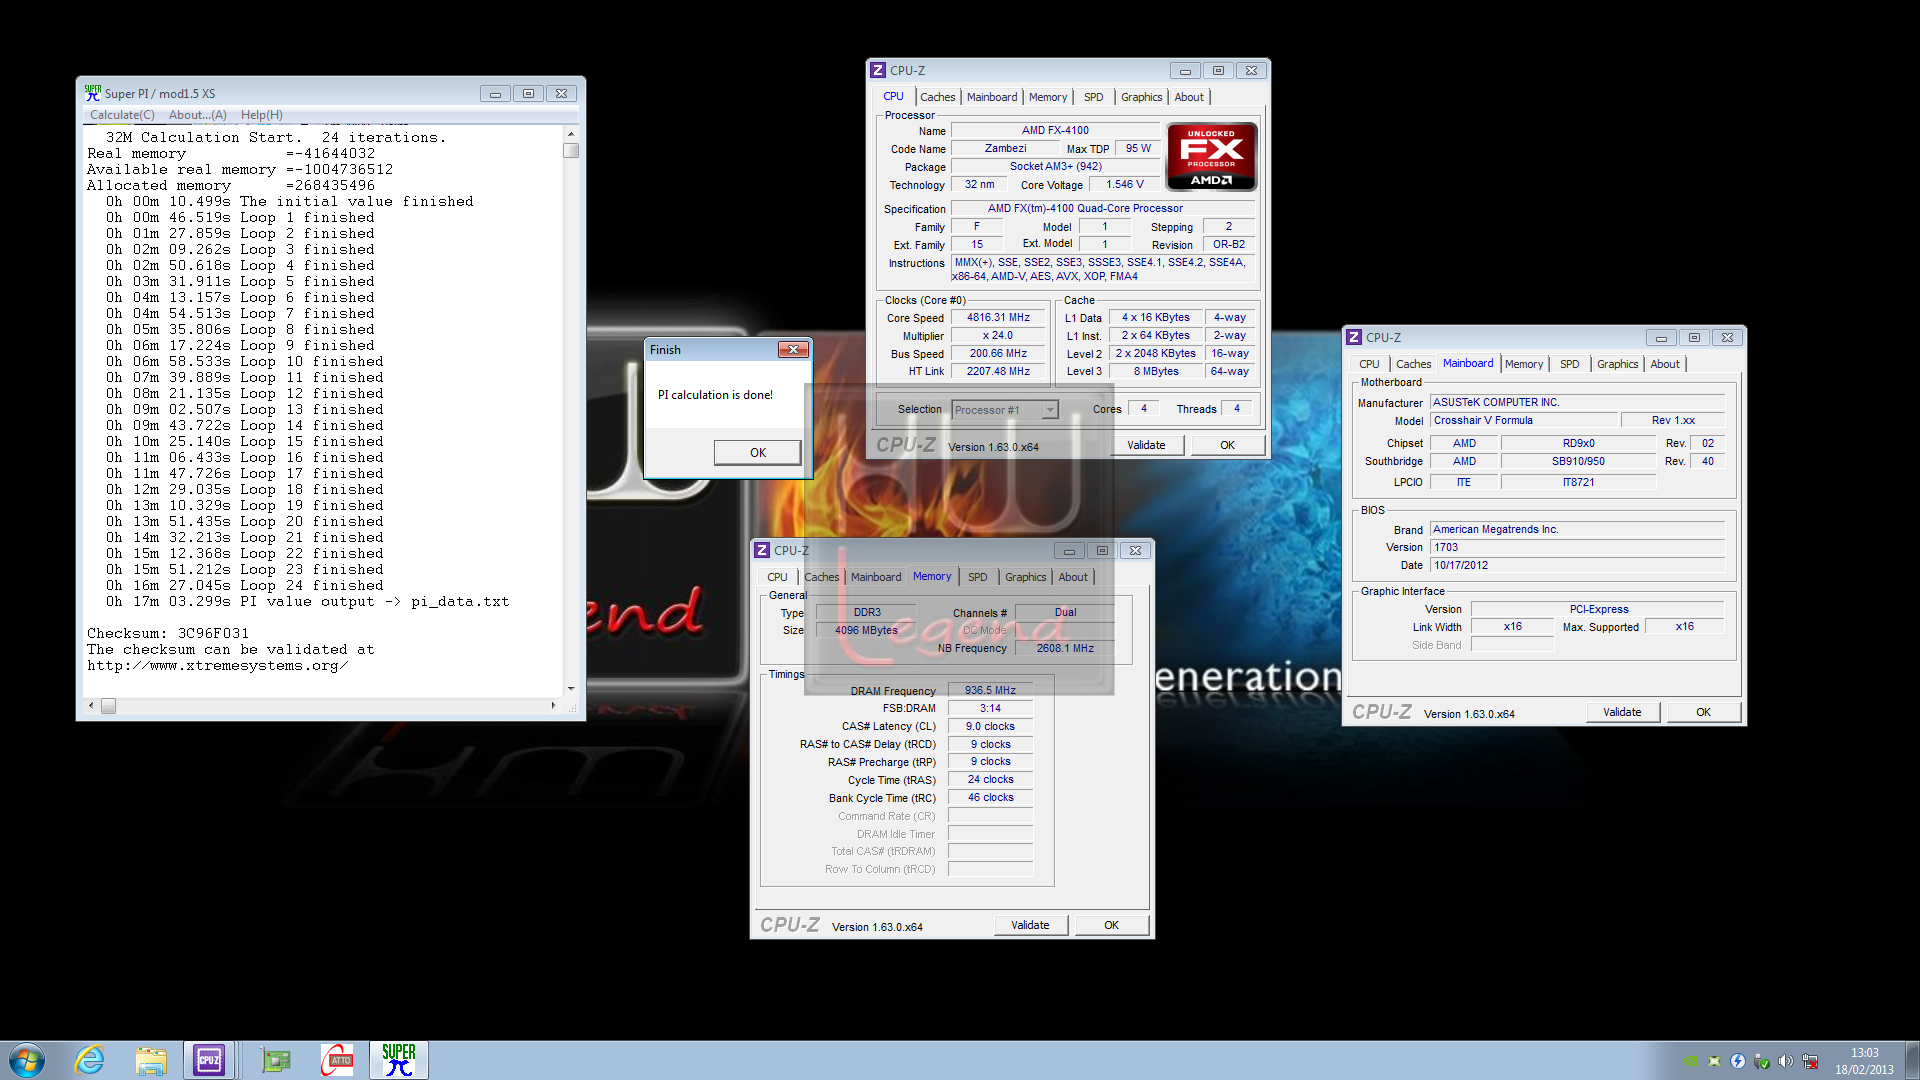Open About tab in the Memory window
1920x1080 pixels.
(x=1073, y=577)
